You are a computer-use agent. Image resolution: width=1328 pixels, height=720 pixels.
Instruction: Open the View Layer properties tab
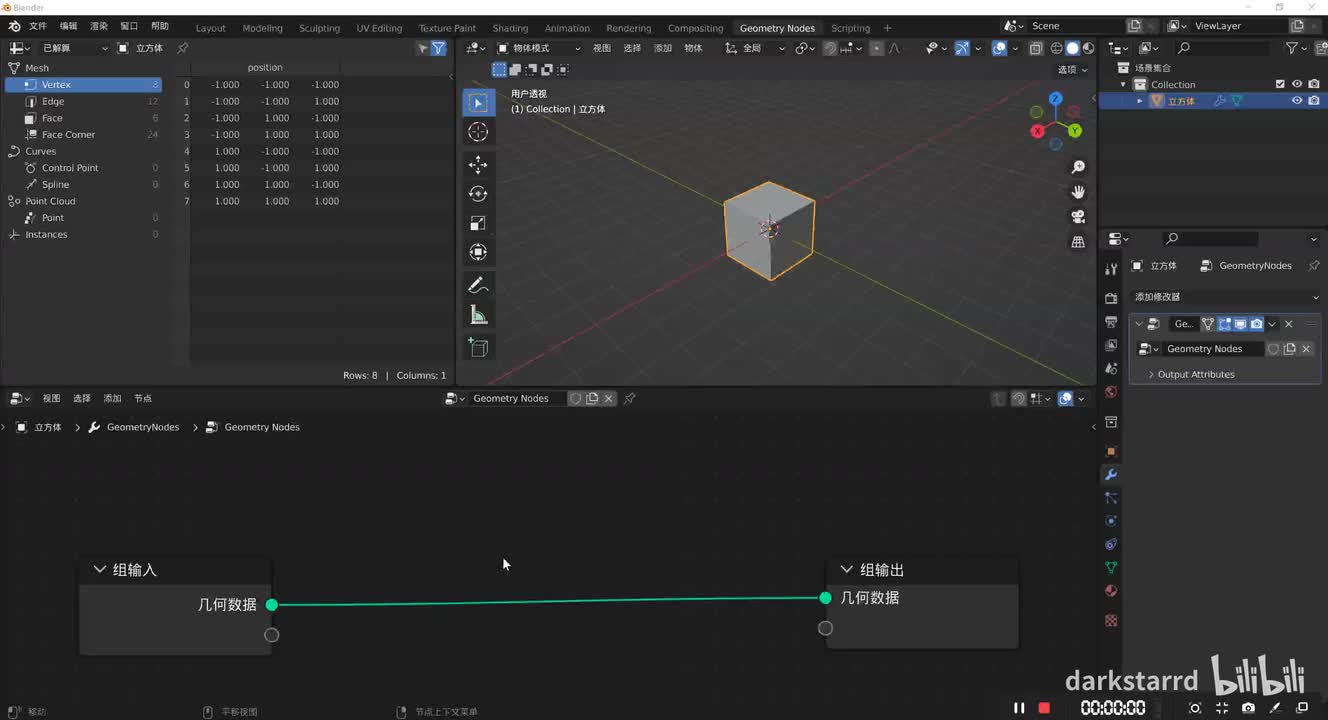click(x=1111, y=345)
